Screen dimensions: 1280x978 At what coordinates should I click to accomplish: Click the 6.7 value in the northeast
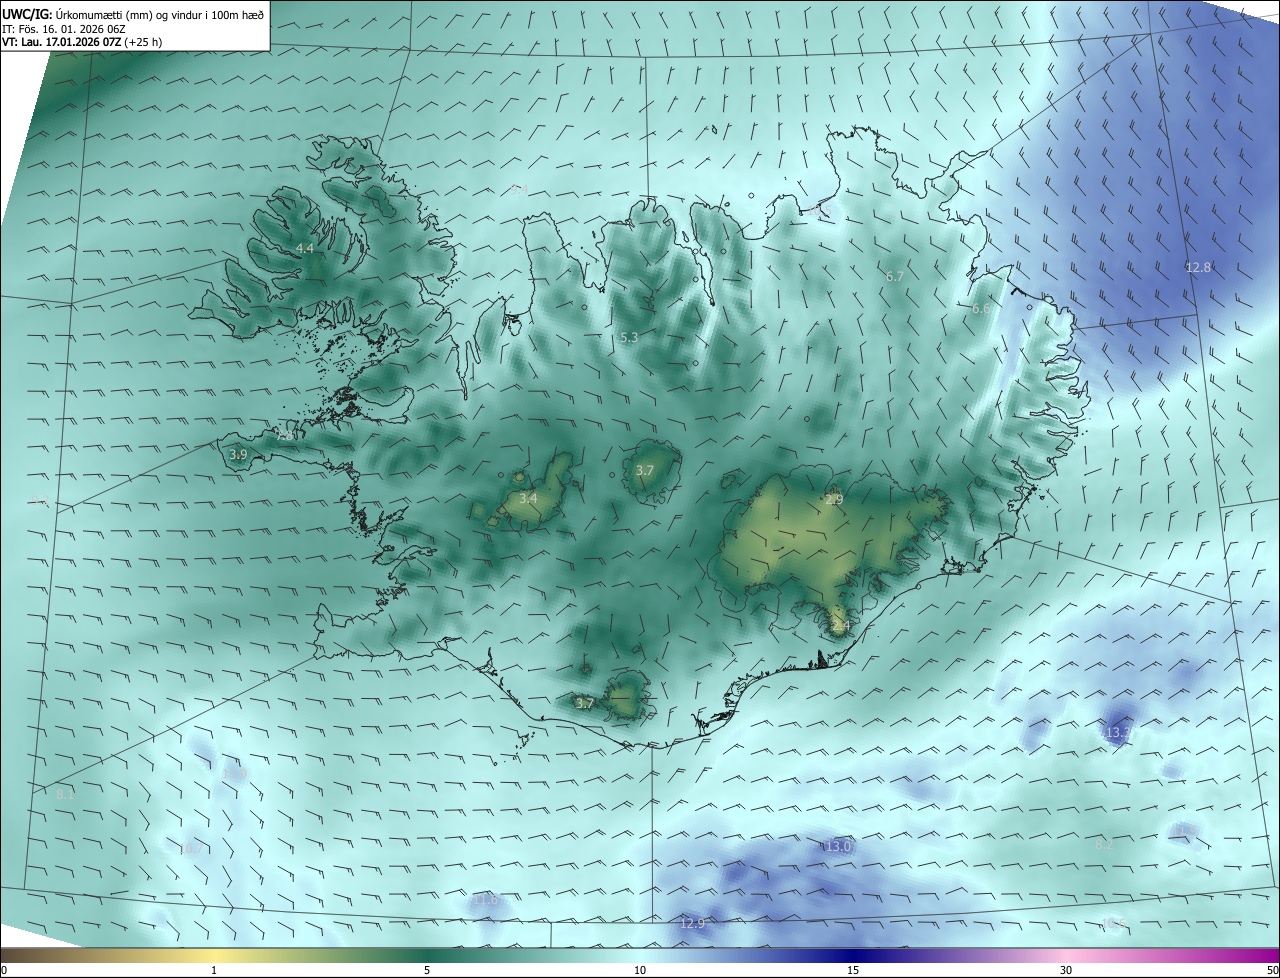click(x=895, y=276)
